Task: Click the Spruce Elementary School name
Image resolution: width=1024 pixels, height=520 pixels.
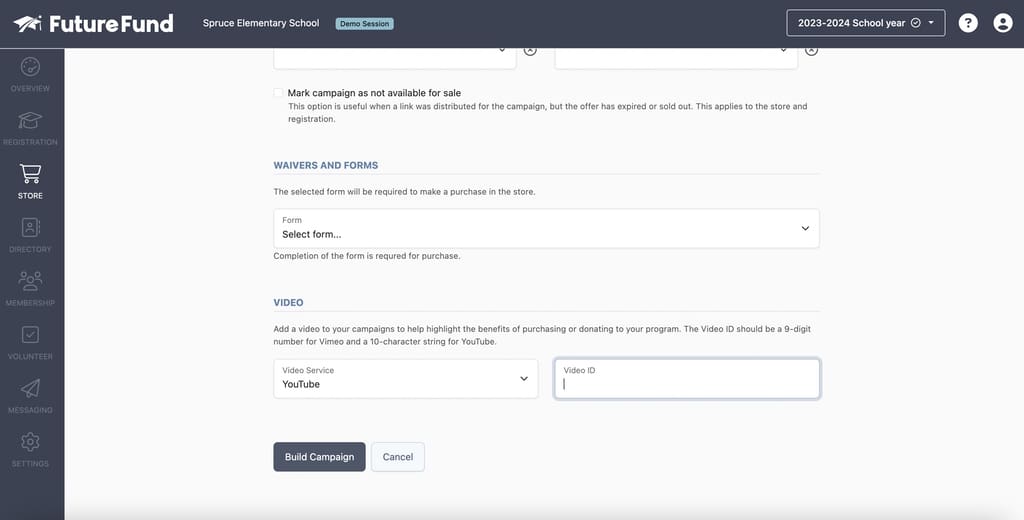Action: tap(261, 23)
